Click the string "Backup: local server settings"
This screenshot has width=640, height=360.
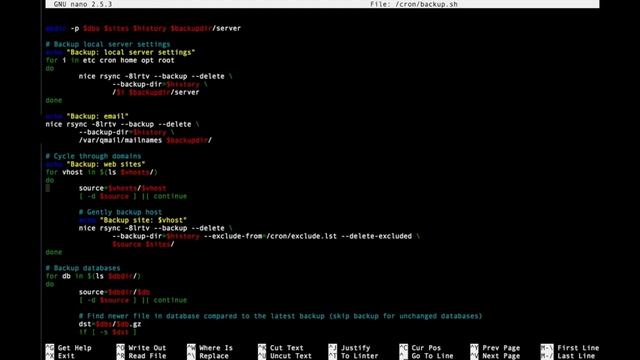[x=131, y=52]
